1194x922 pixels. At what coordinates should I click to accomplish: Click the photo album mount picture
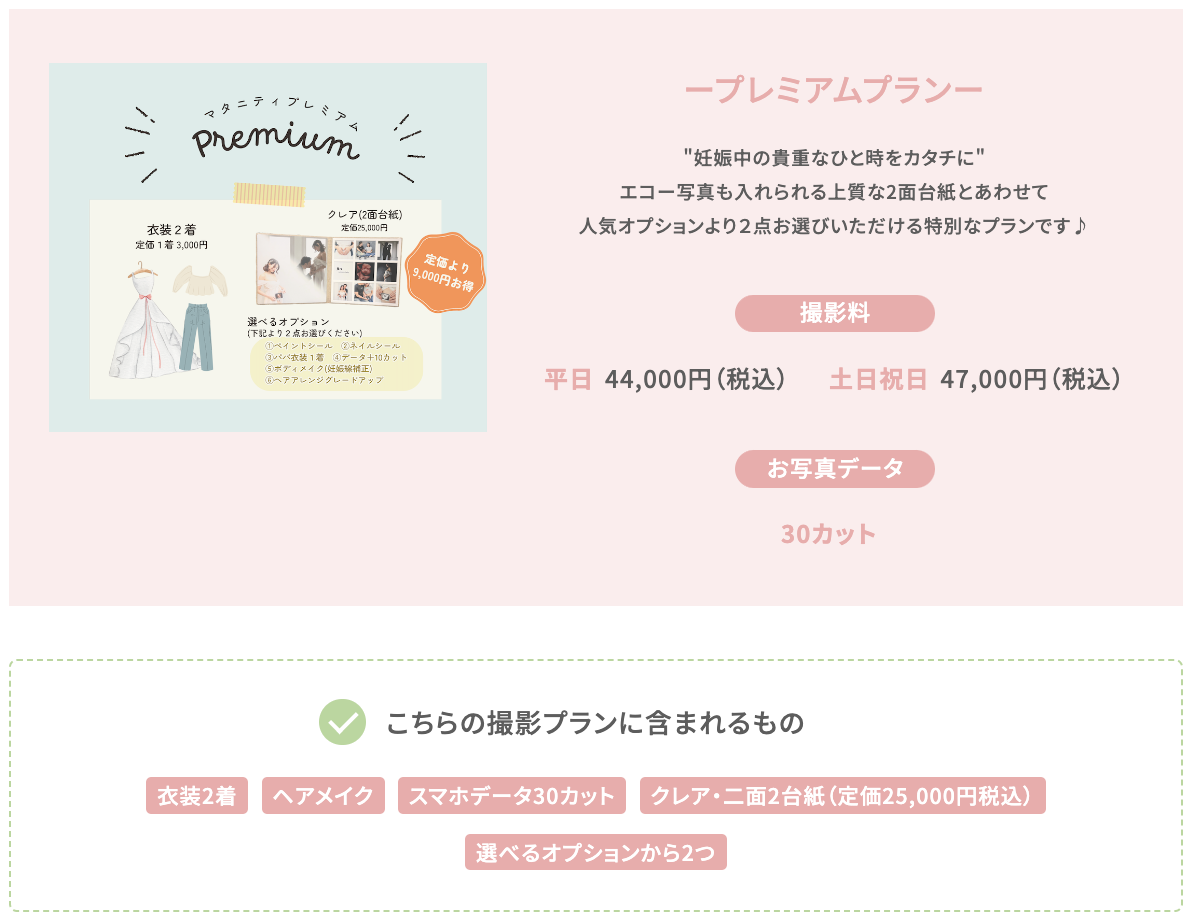(329, 270)
